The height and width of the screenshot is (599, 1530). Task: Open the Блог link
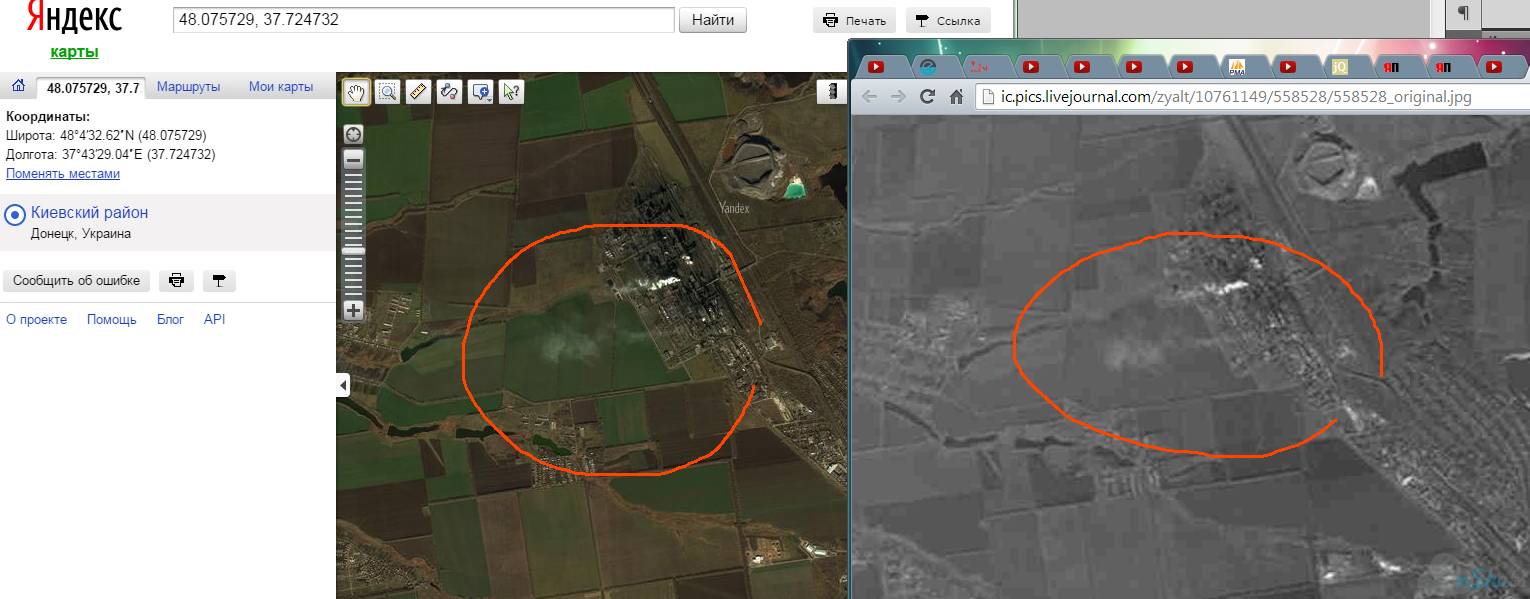pos(170,319)
